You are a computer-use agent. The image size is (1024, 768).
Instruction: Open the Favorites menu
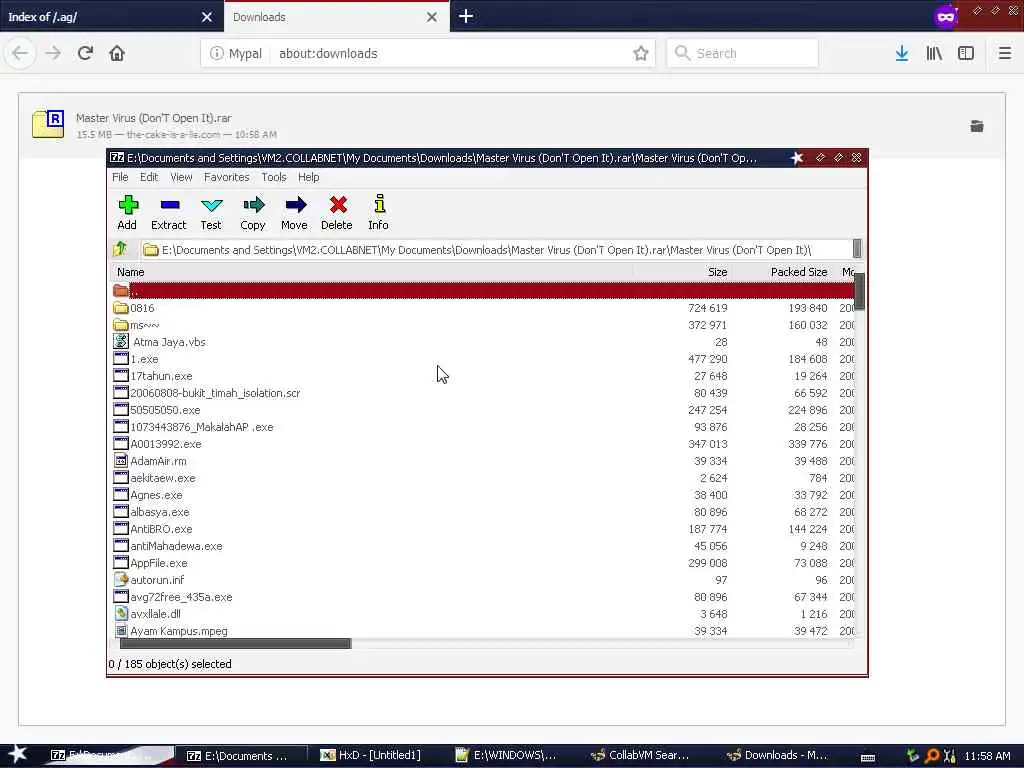(x=227, y=177)
